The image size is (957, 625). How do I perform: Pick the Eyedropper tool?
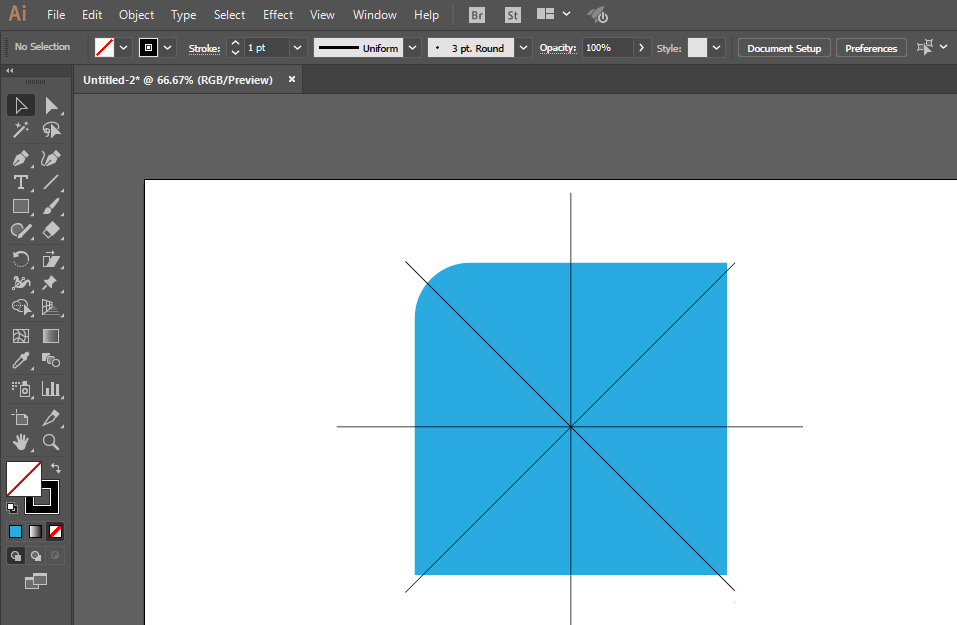coord(20,361)
